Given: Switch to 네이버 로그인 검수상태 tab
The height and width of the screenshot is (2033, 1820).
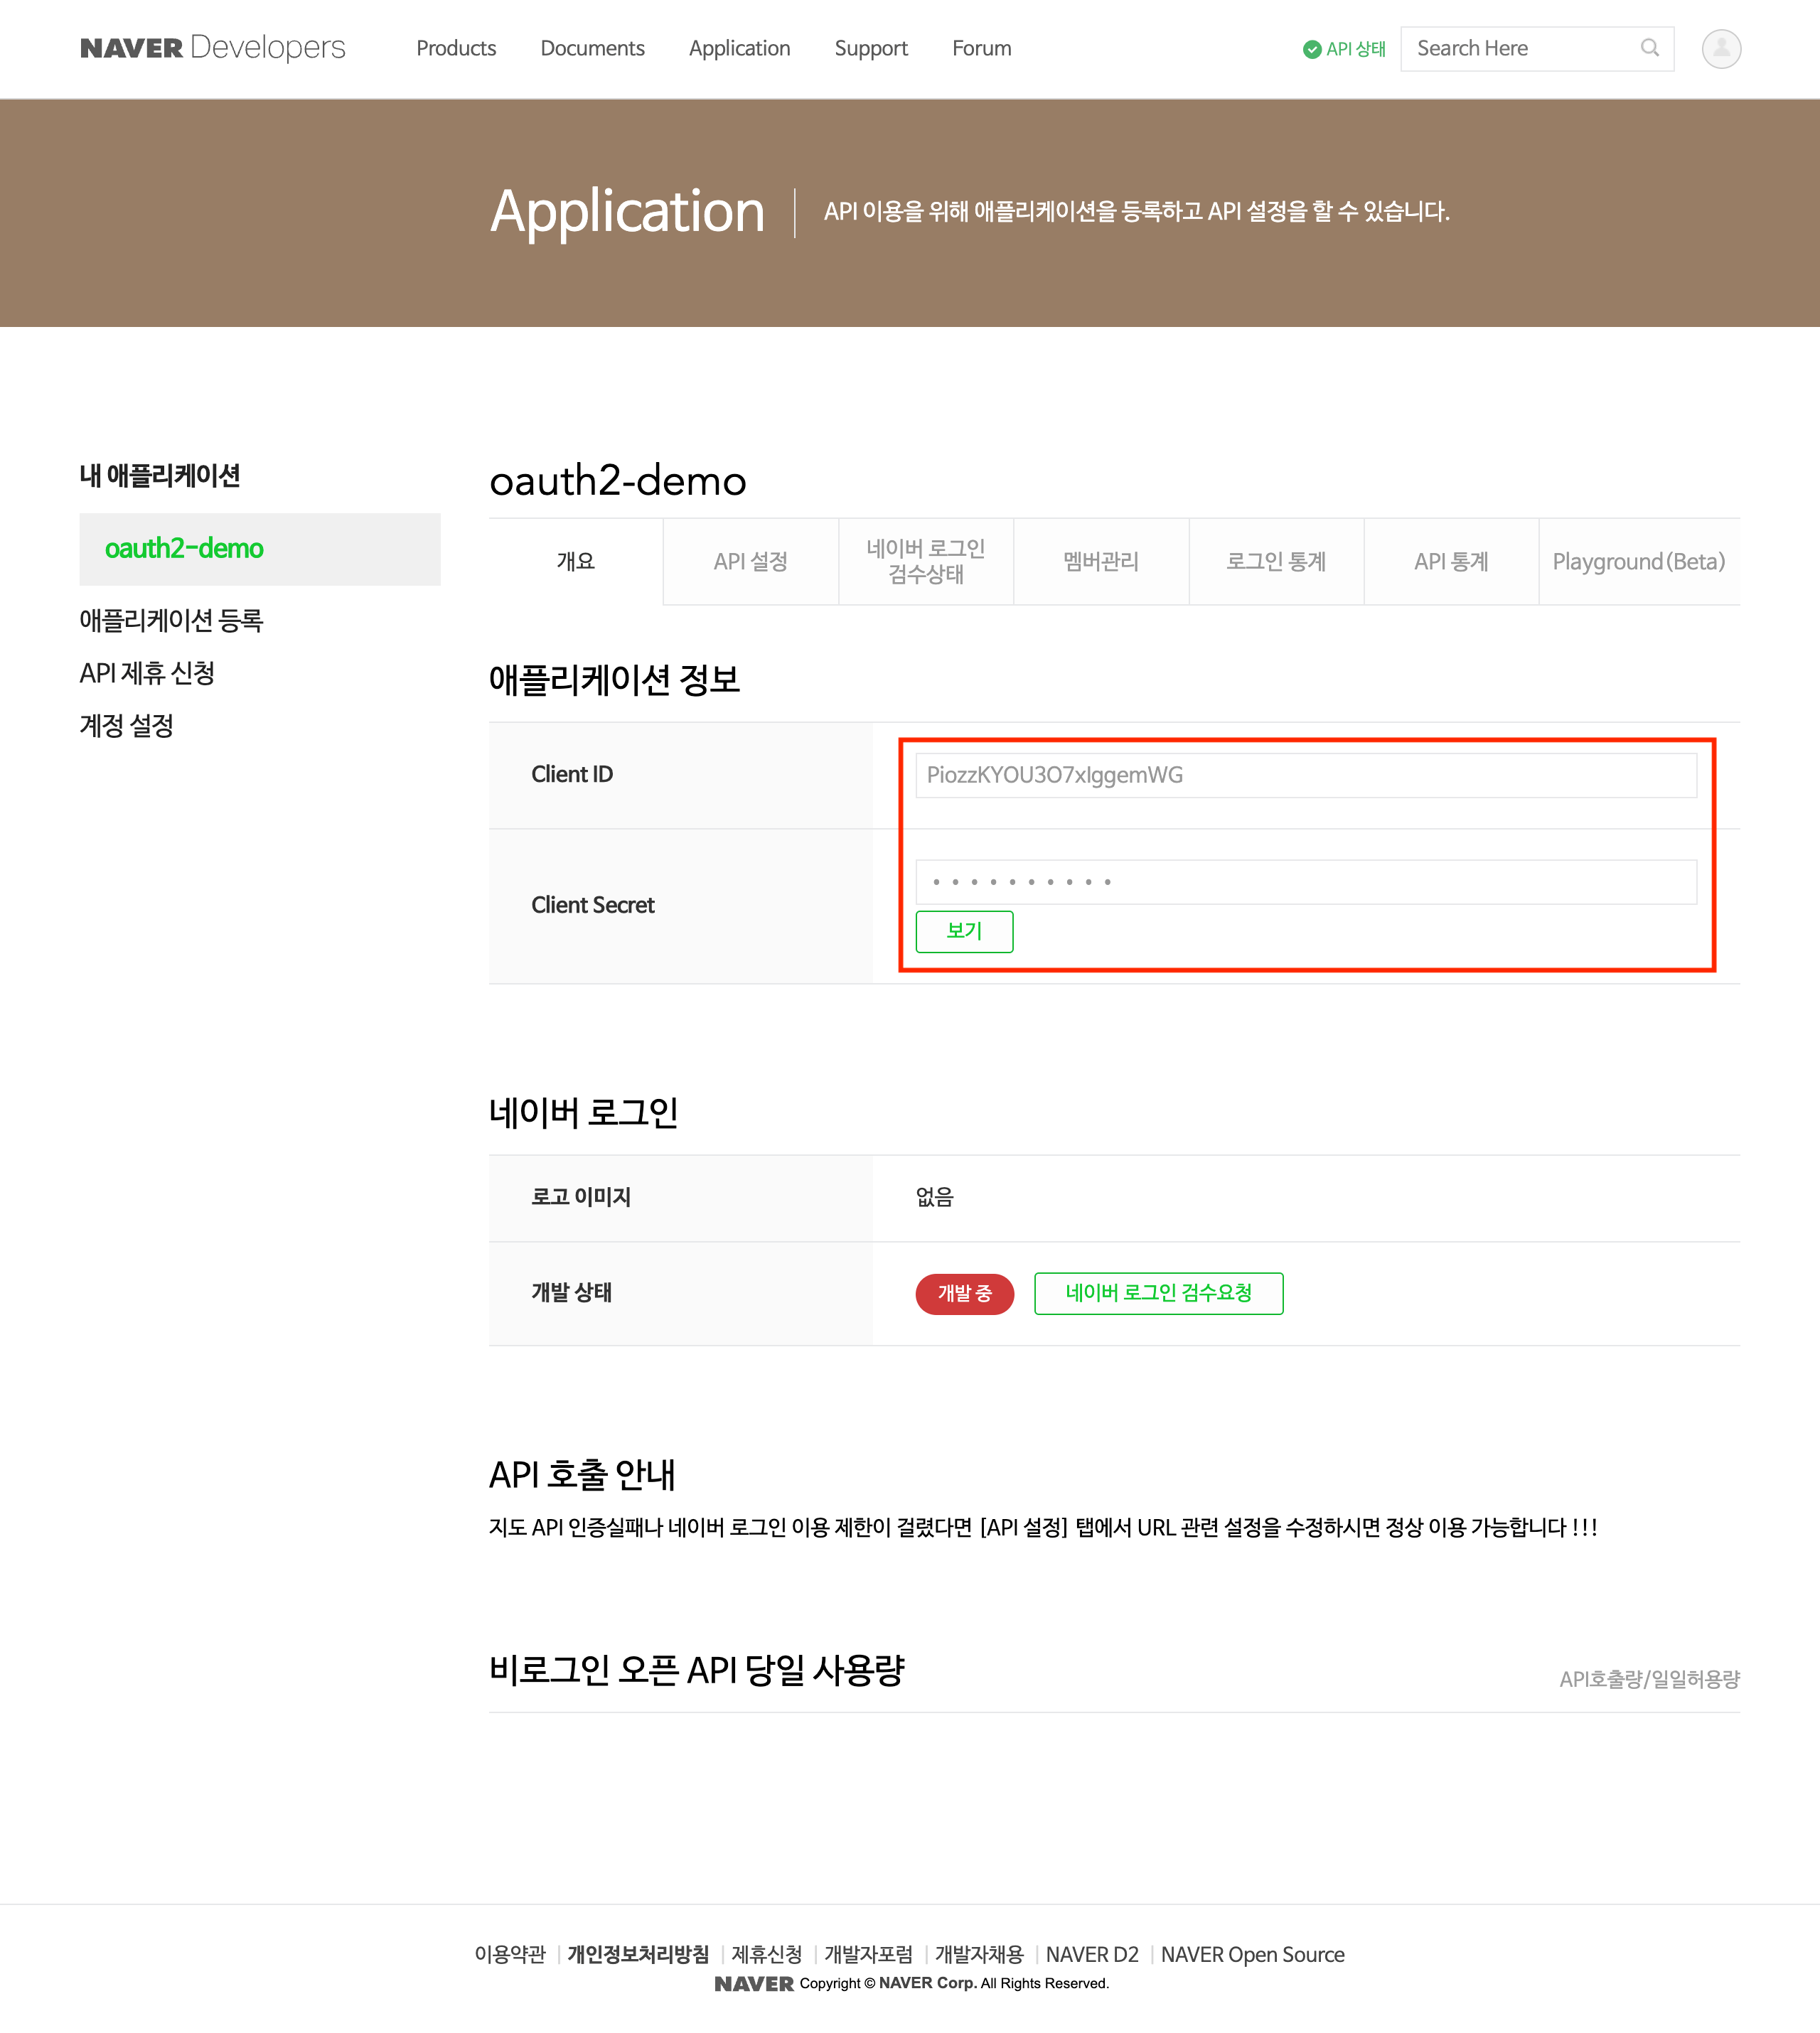Looking at the screenshot, I should coord(926,561).
